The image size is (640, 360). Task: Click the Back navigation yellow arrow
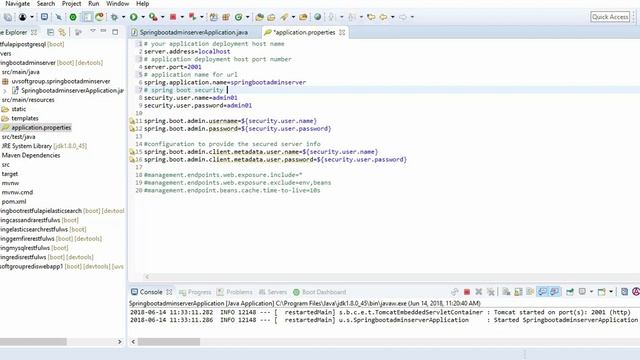coord(383,17)
